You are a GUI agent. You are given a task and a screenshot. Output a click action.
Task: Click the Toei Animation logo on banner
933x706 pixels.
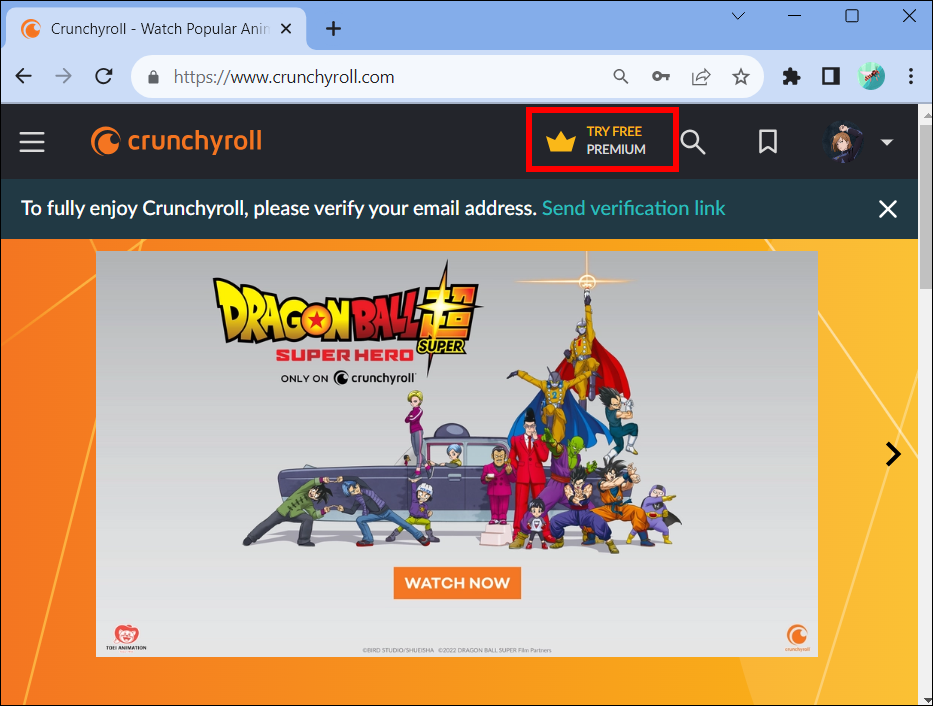(x=126, y=638)
